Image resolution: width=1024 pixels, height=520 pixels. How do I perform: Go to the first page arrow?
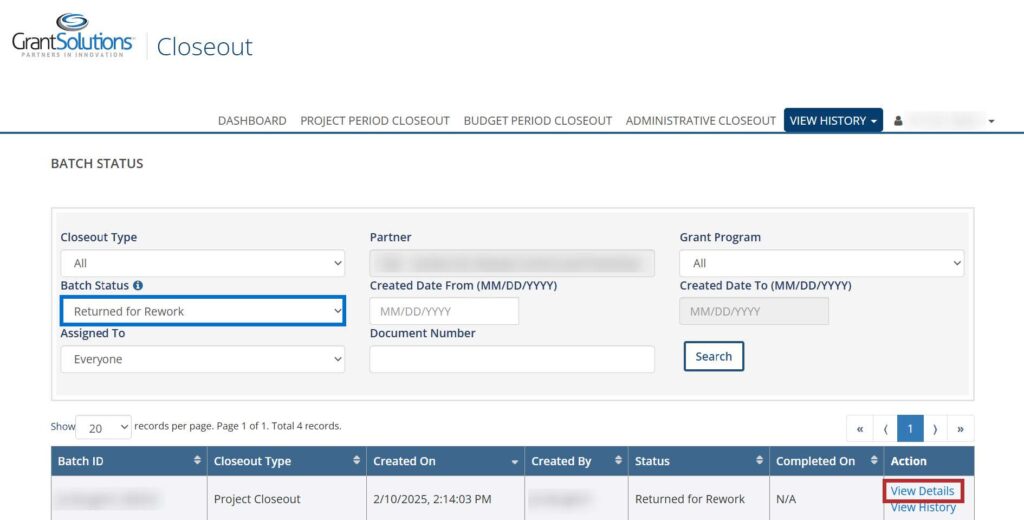coord(860,429)
